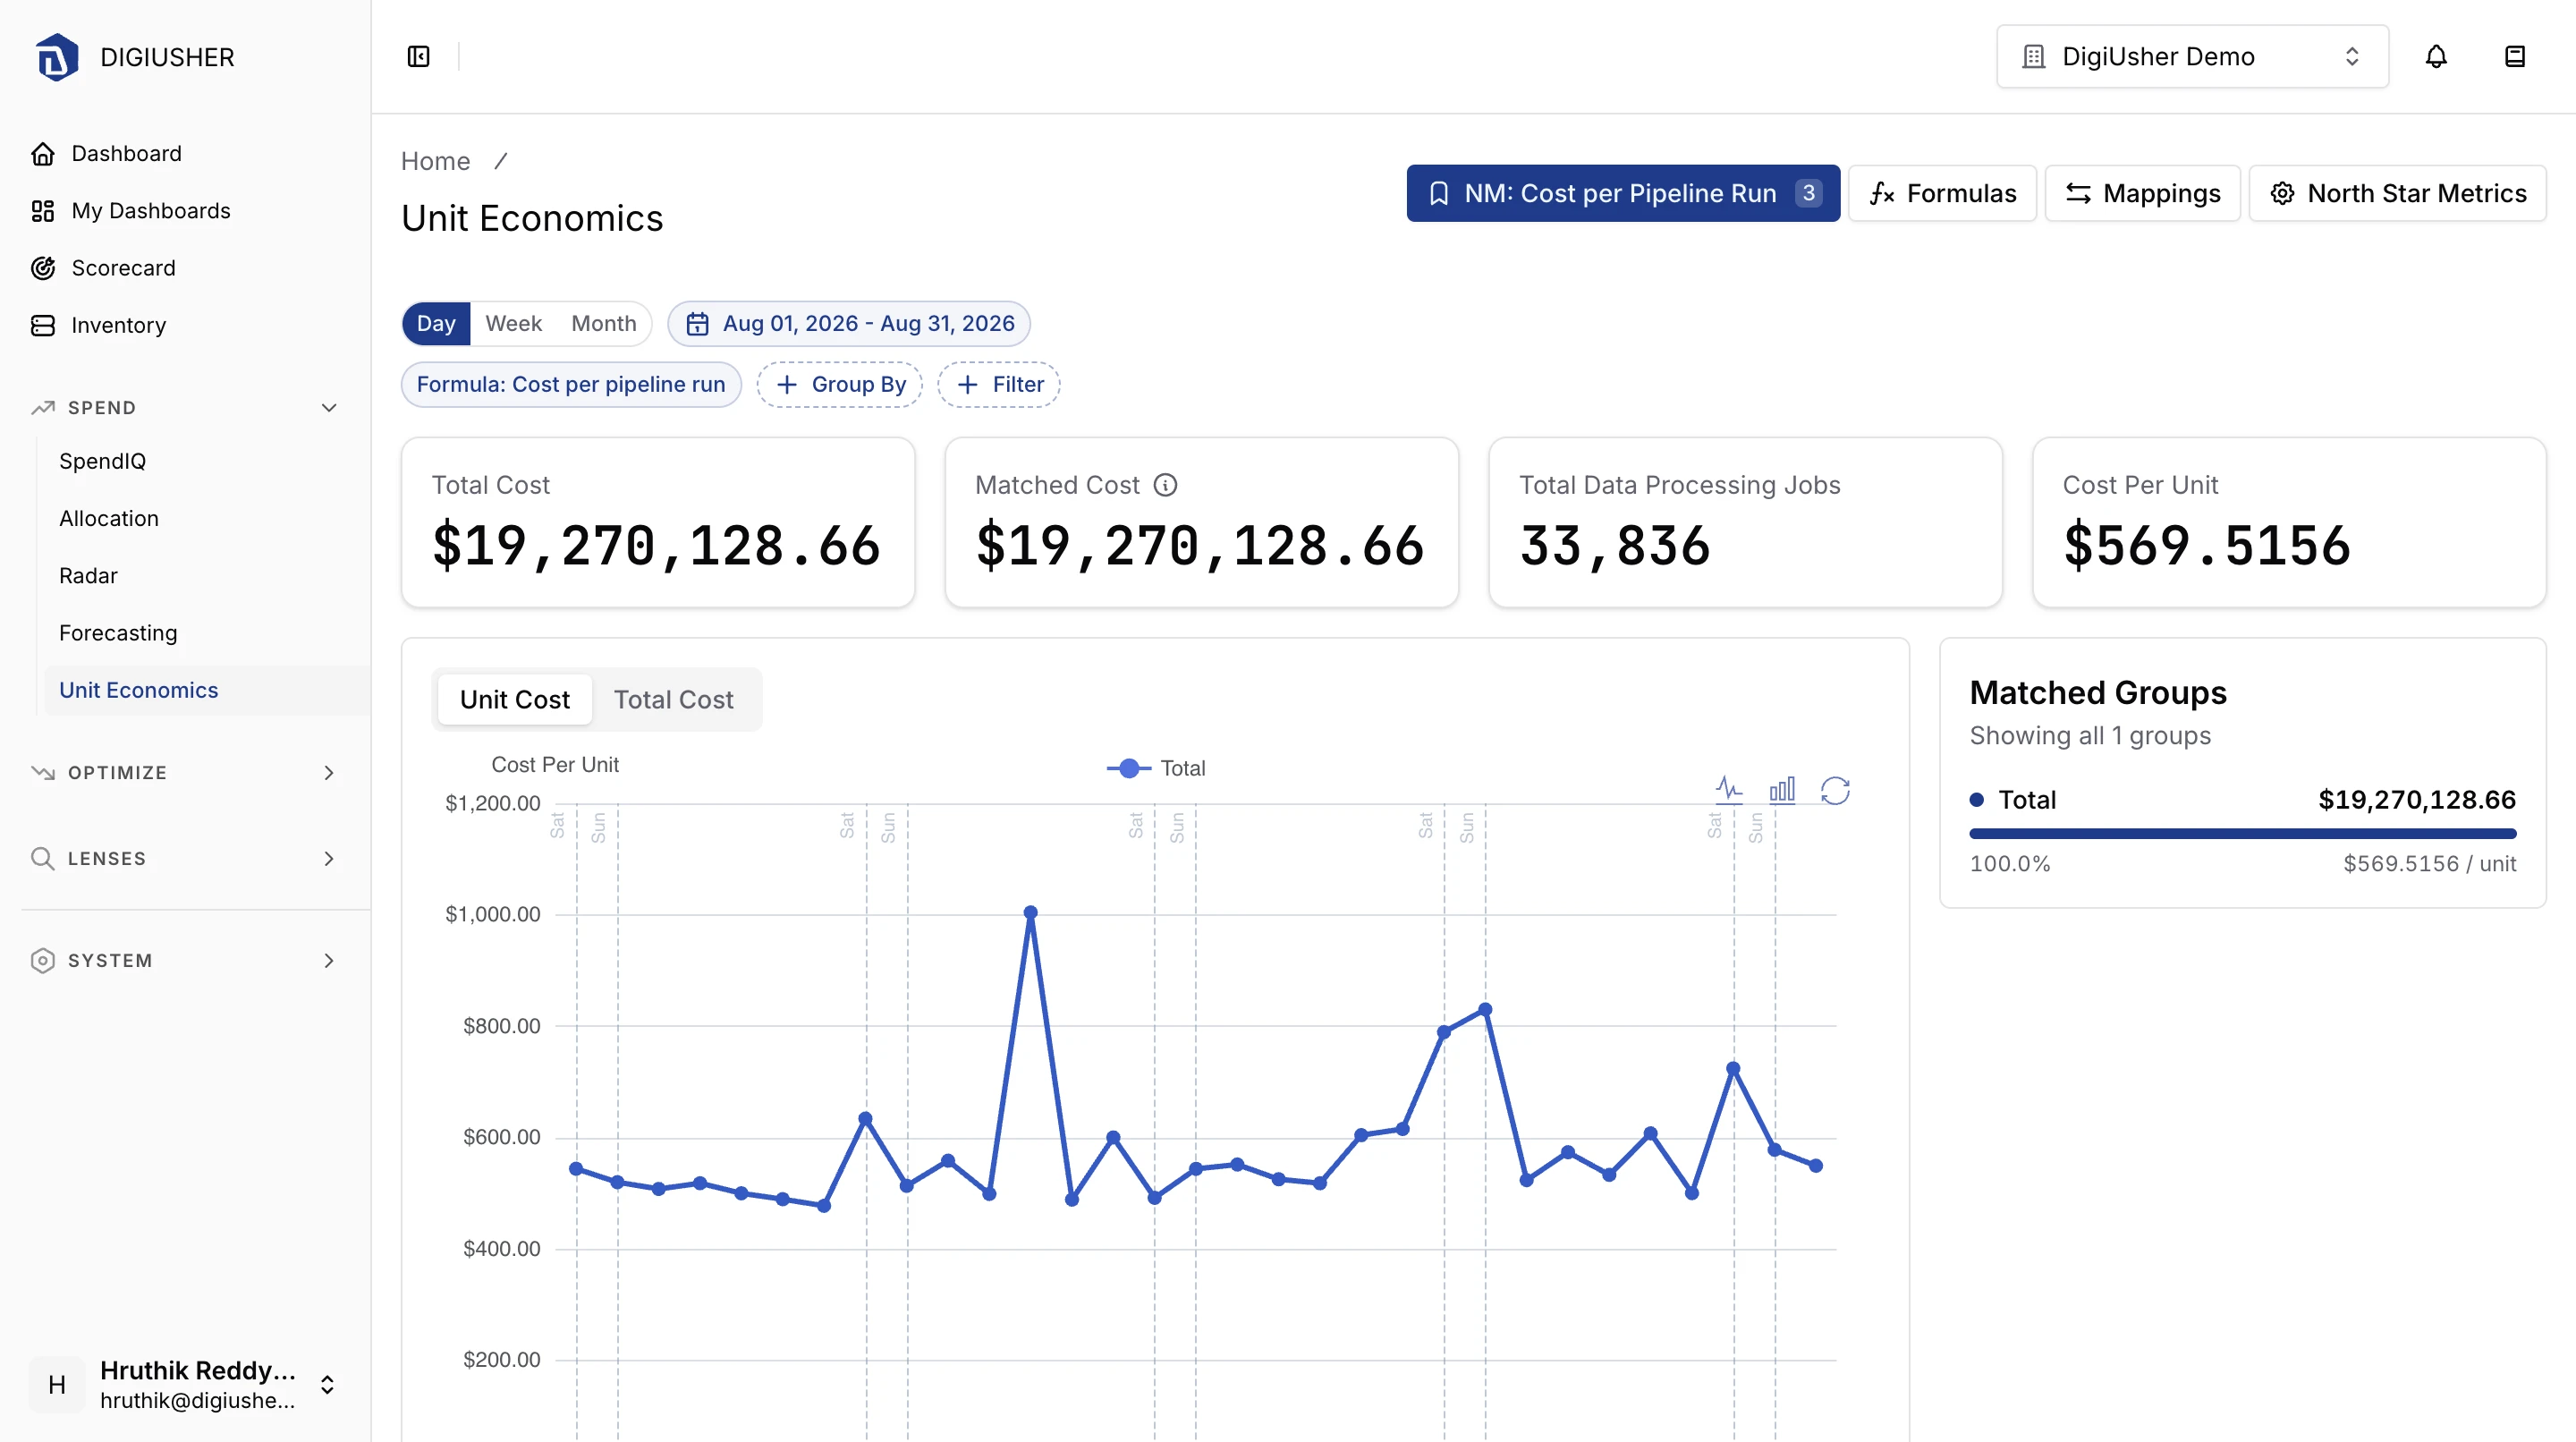
Task: Click the hruthik@digiushe... email text
Action: 197,1400
